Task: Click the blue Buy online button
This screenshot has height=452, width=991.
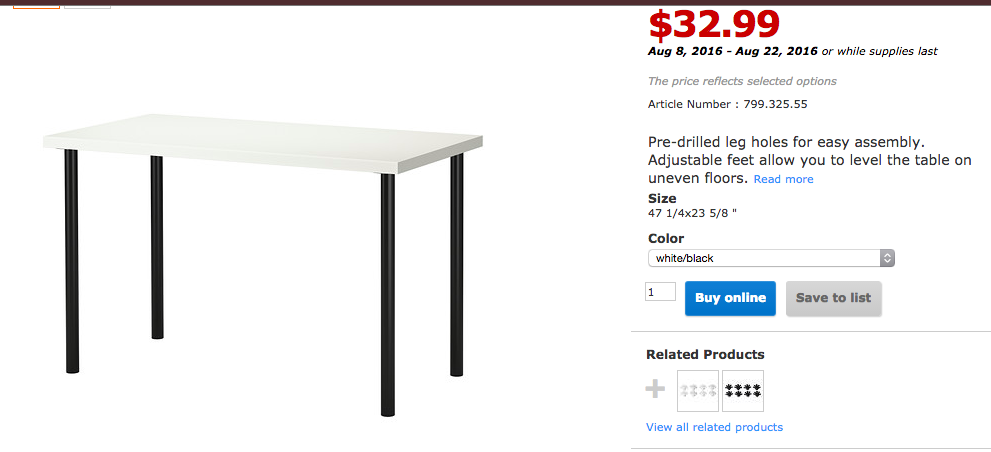Action: pyautogui.click(x=730, y=298)
